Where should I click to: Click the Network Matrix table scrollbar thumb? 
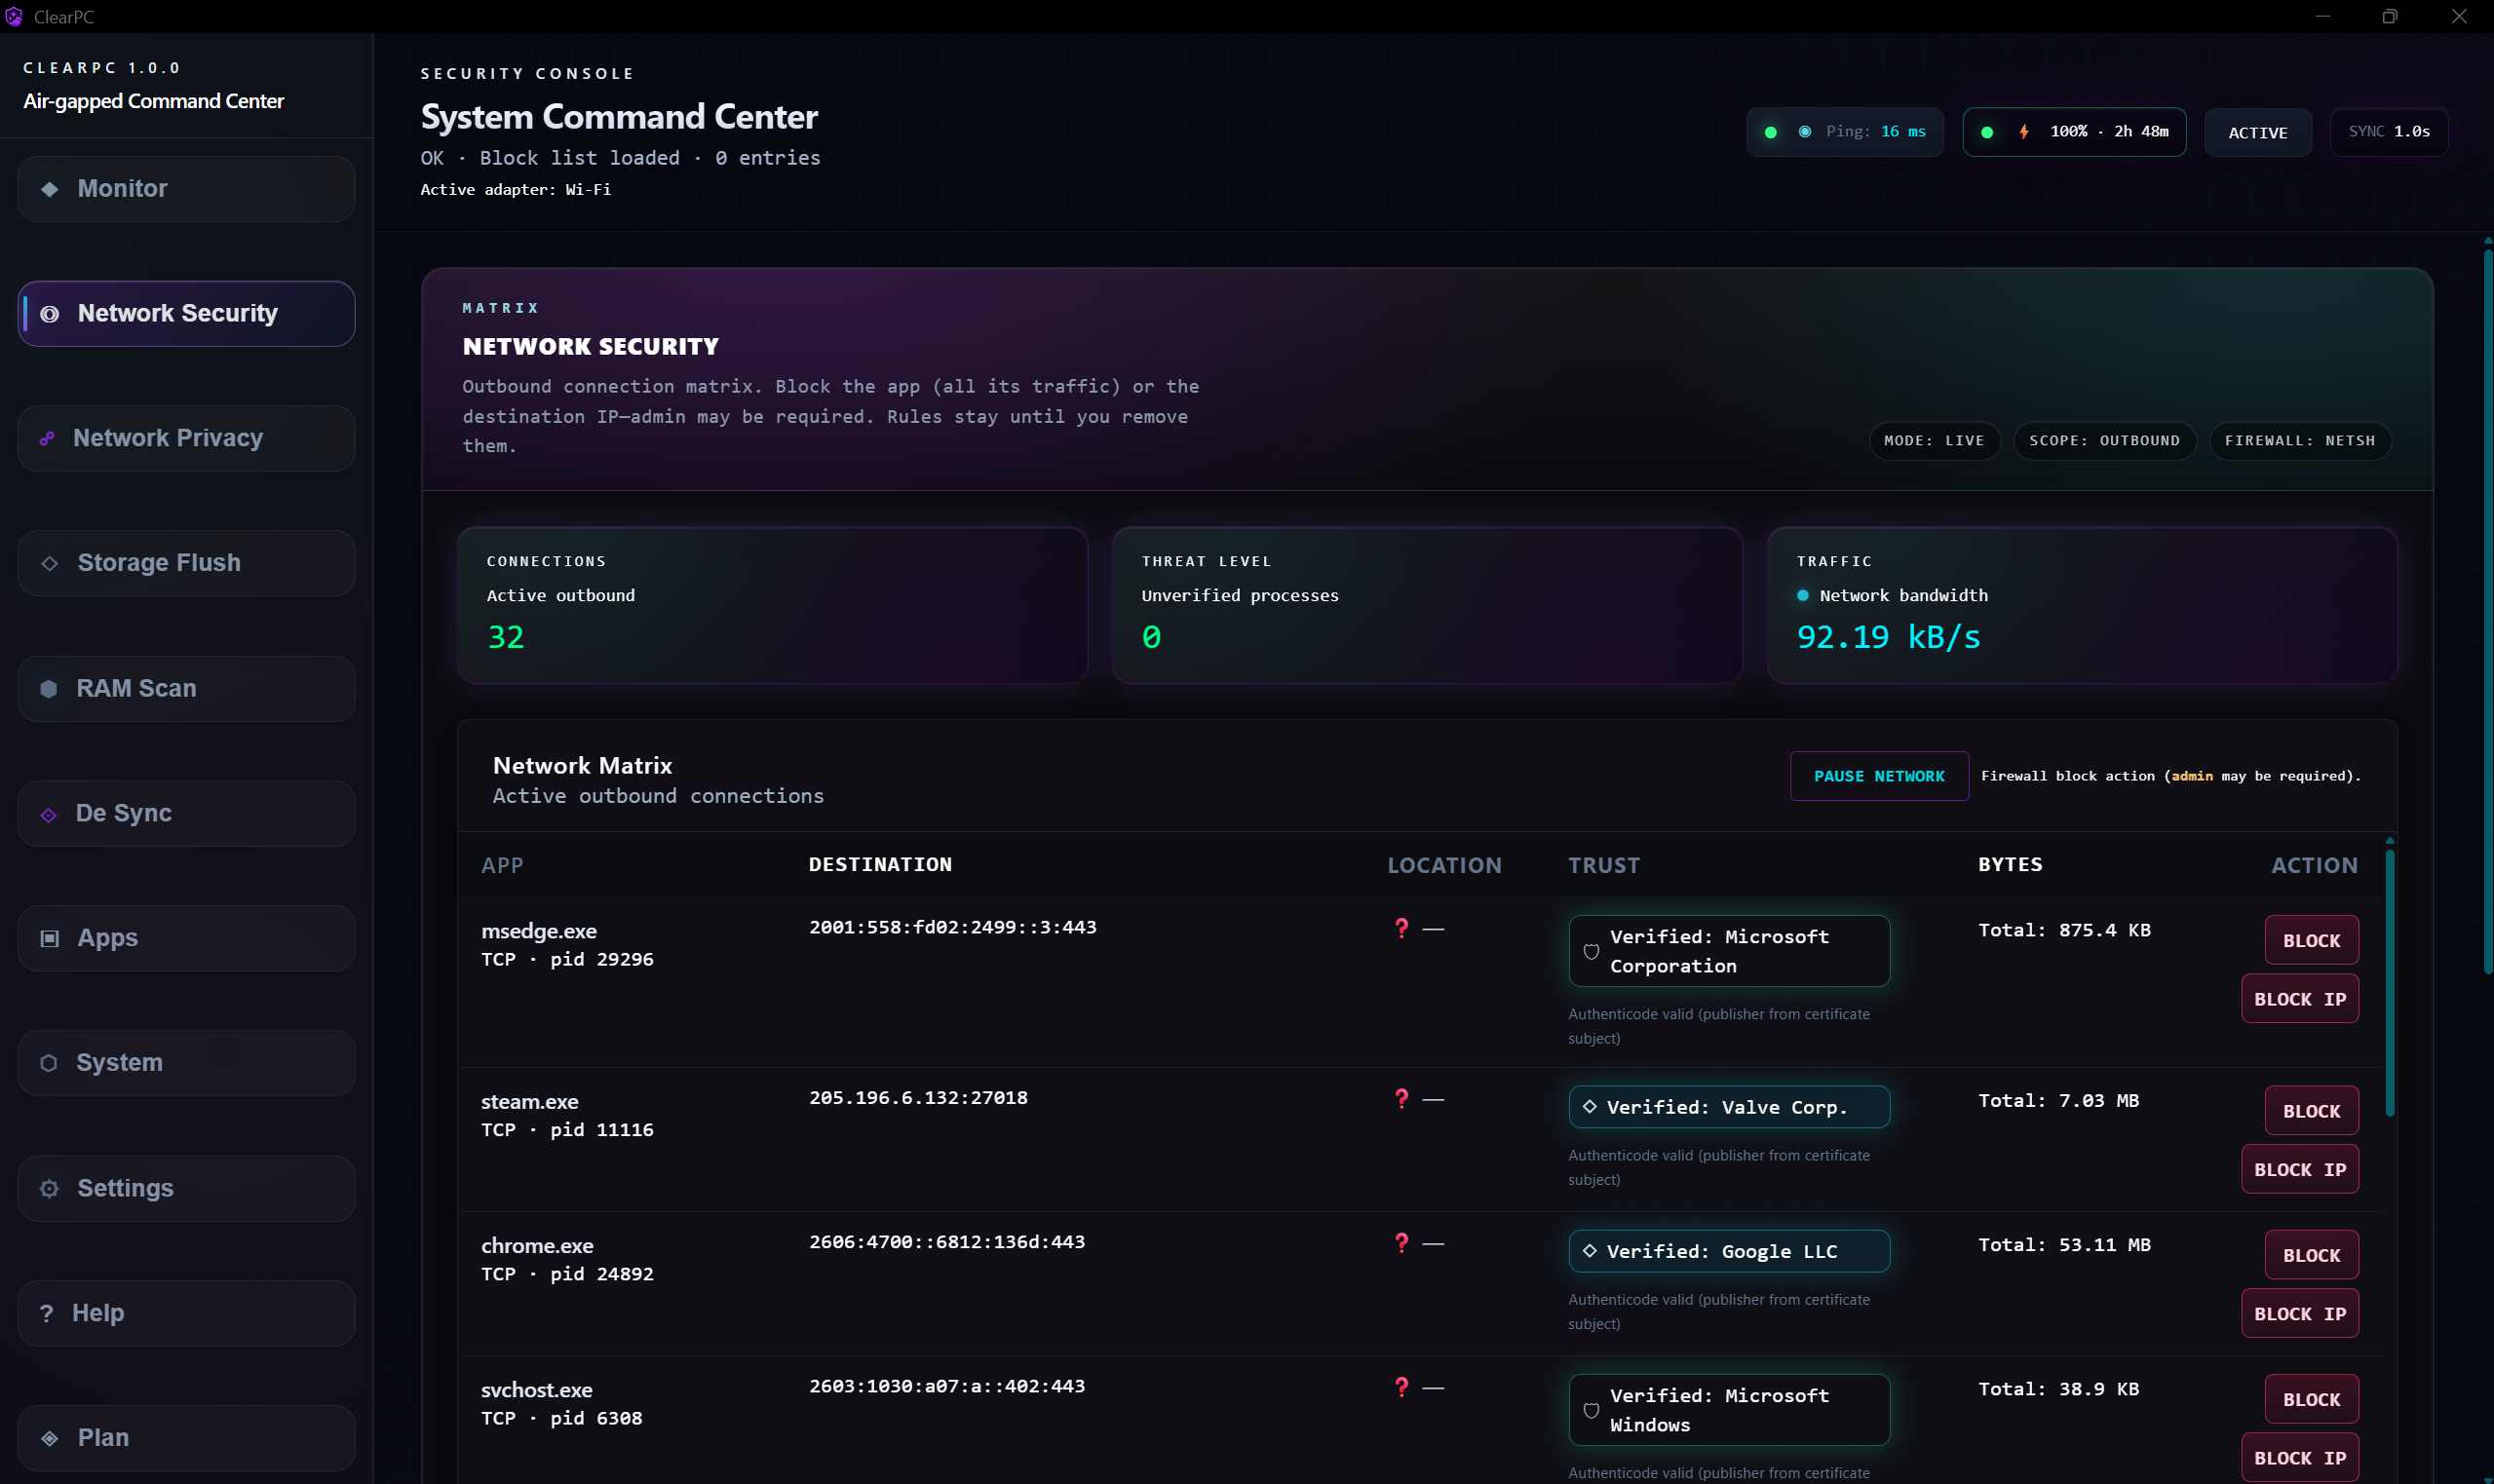tap(2389, 983)
